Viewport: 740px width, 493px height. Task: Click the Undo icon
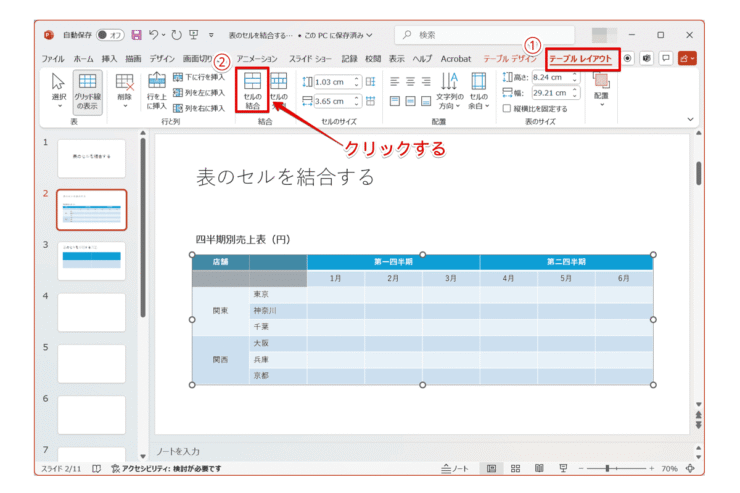click(x=153, y=34)
